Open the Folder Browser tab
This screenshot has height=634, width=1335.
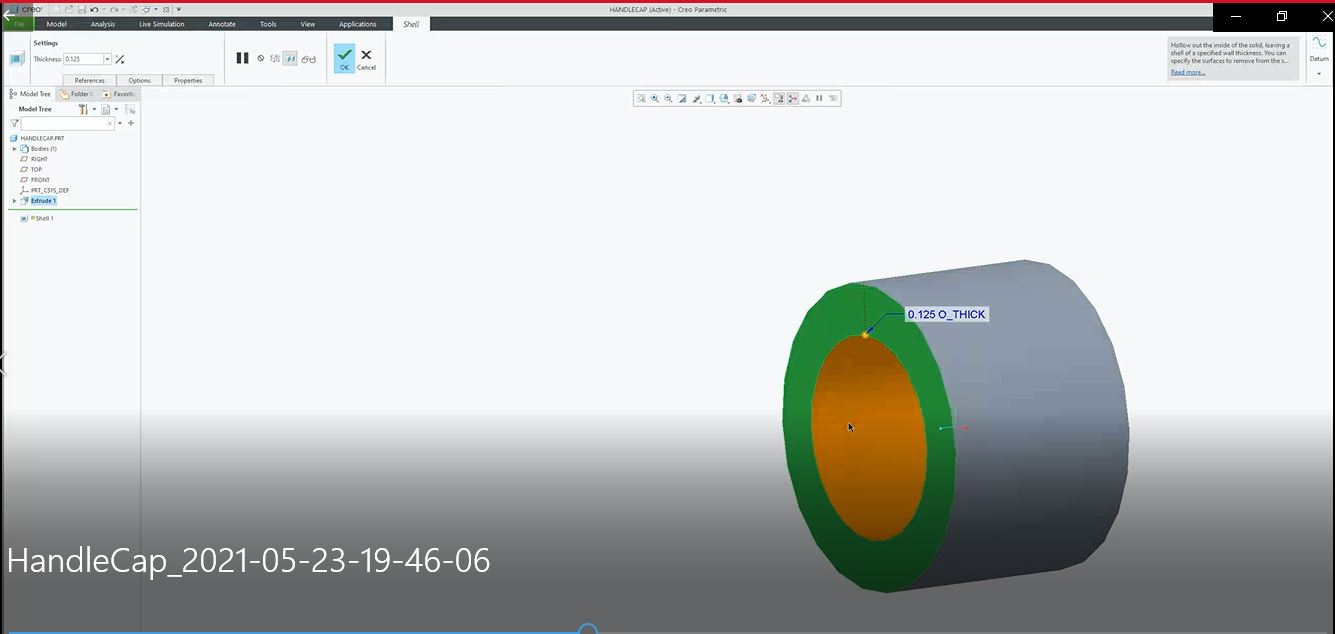(75, 93)
